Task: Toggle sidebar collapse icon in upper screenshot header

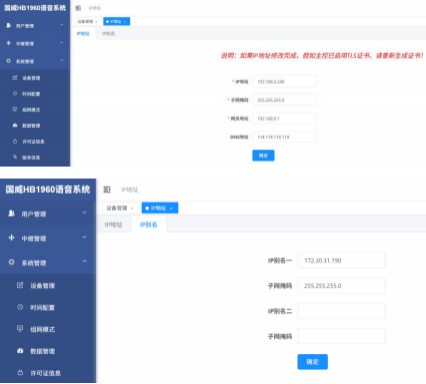Action: point(78,8)
